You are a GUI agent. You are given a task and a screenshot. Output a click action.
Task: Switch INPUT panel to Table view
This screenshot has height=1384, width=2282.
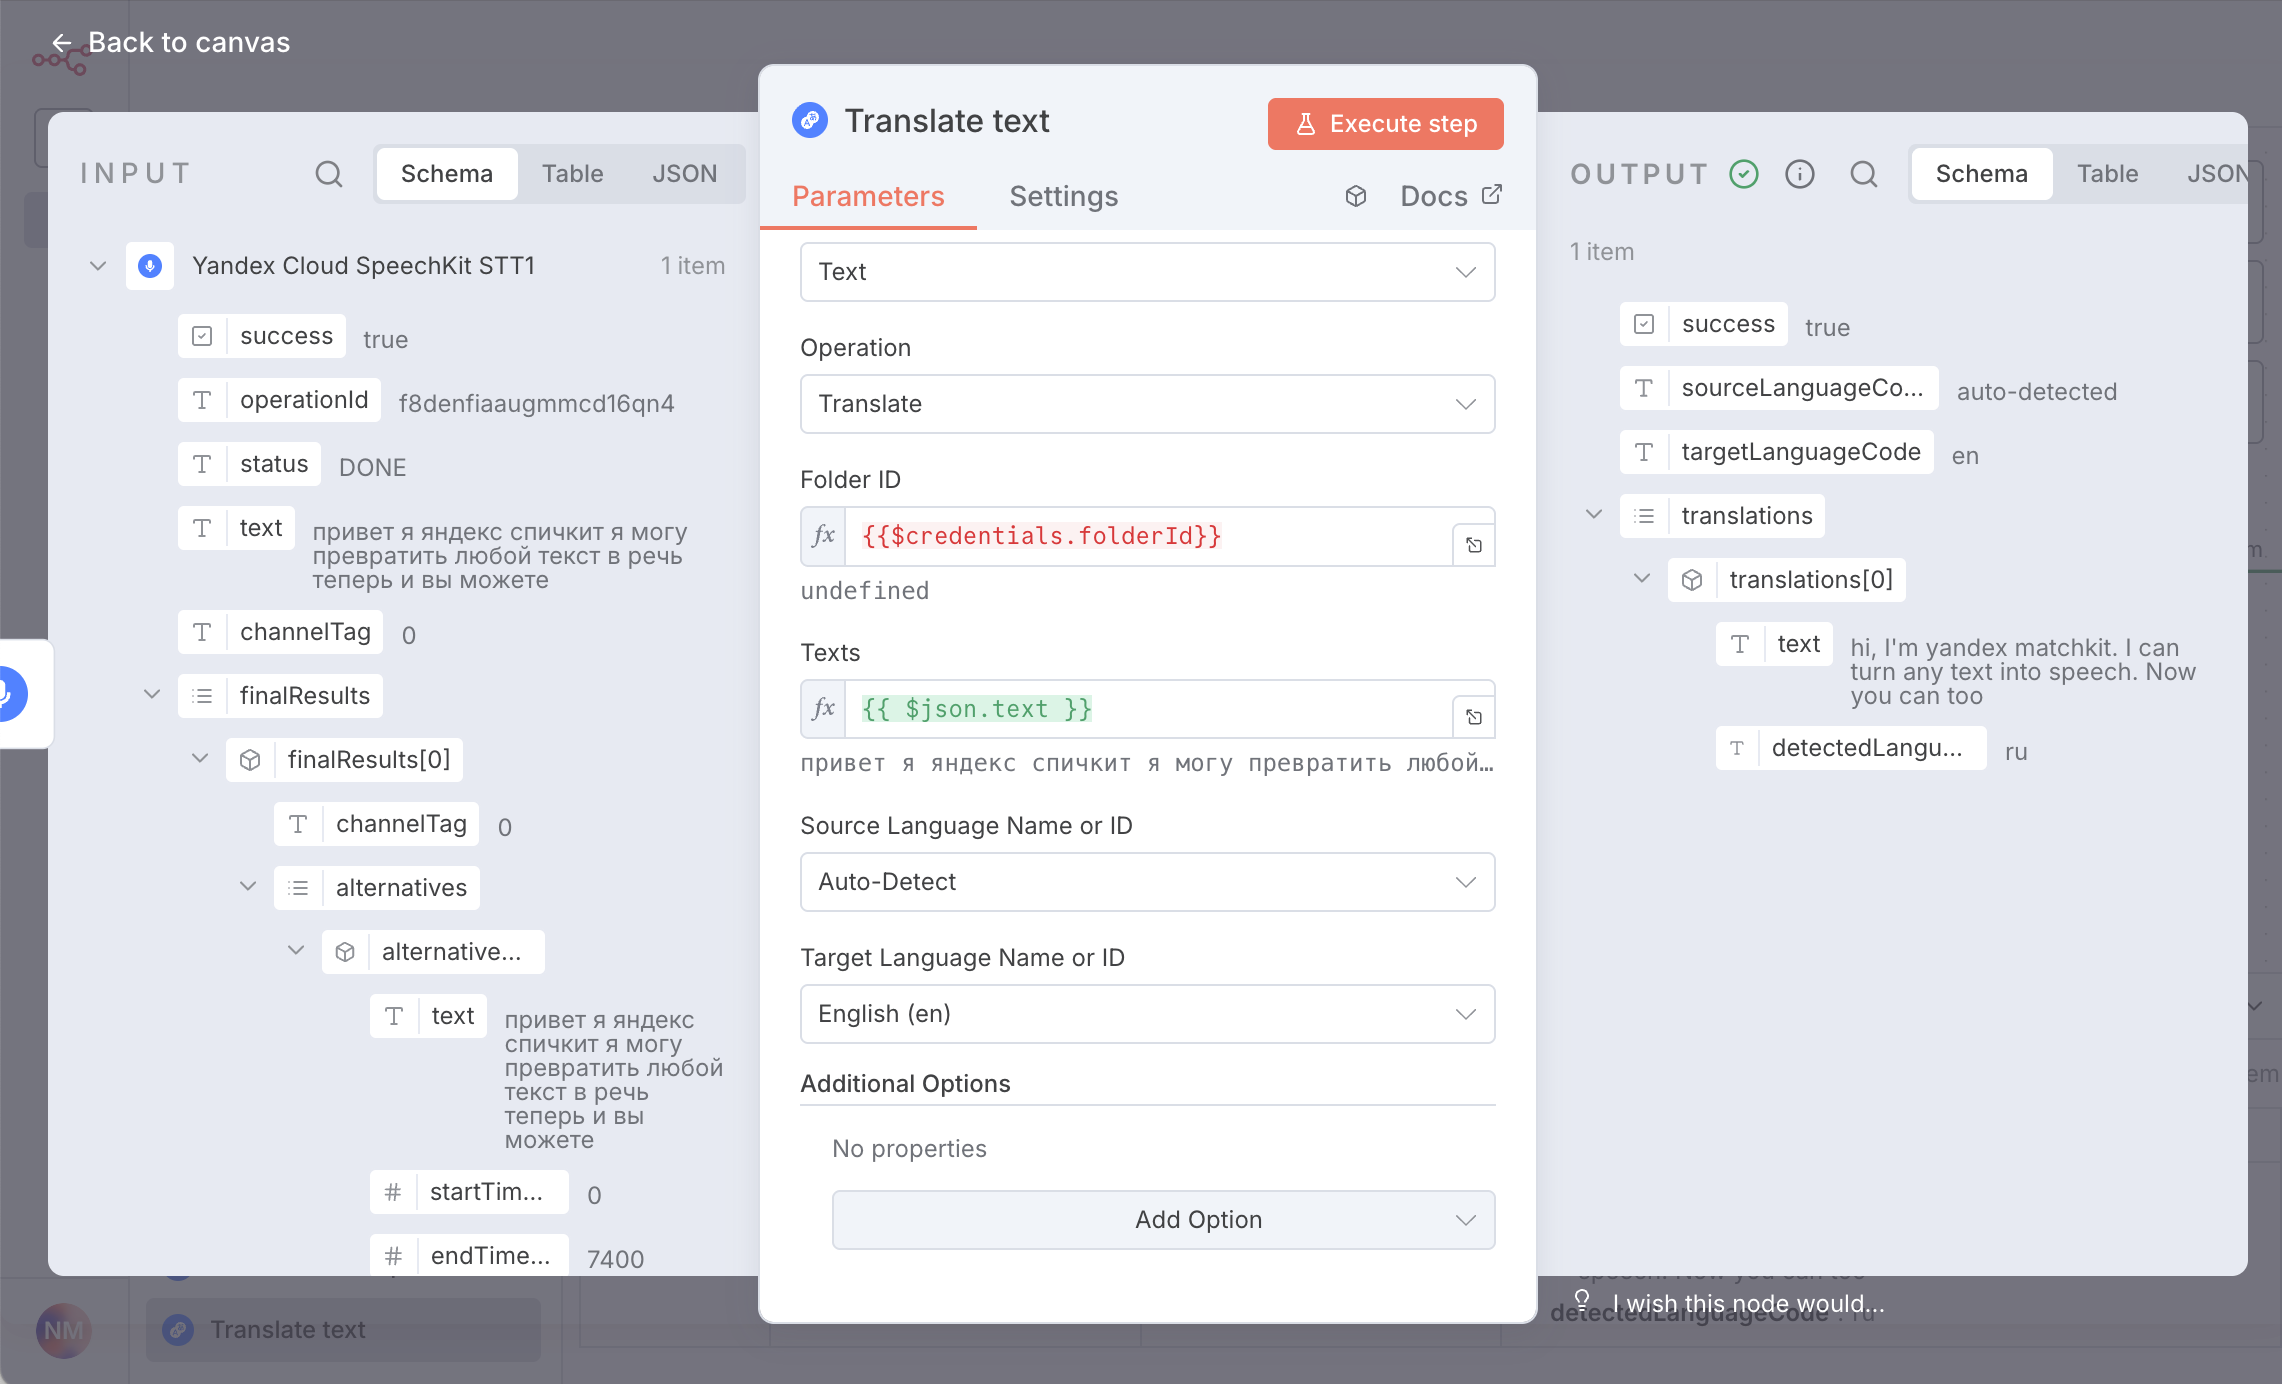pos(573,173)
